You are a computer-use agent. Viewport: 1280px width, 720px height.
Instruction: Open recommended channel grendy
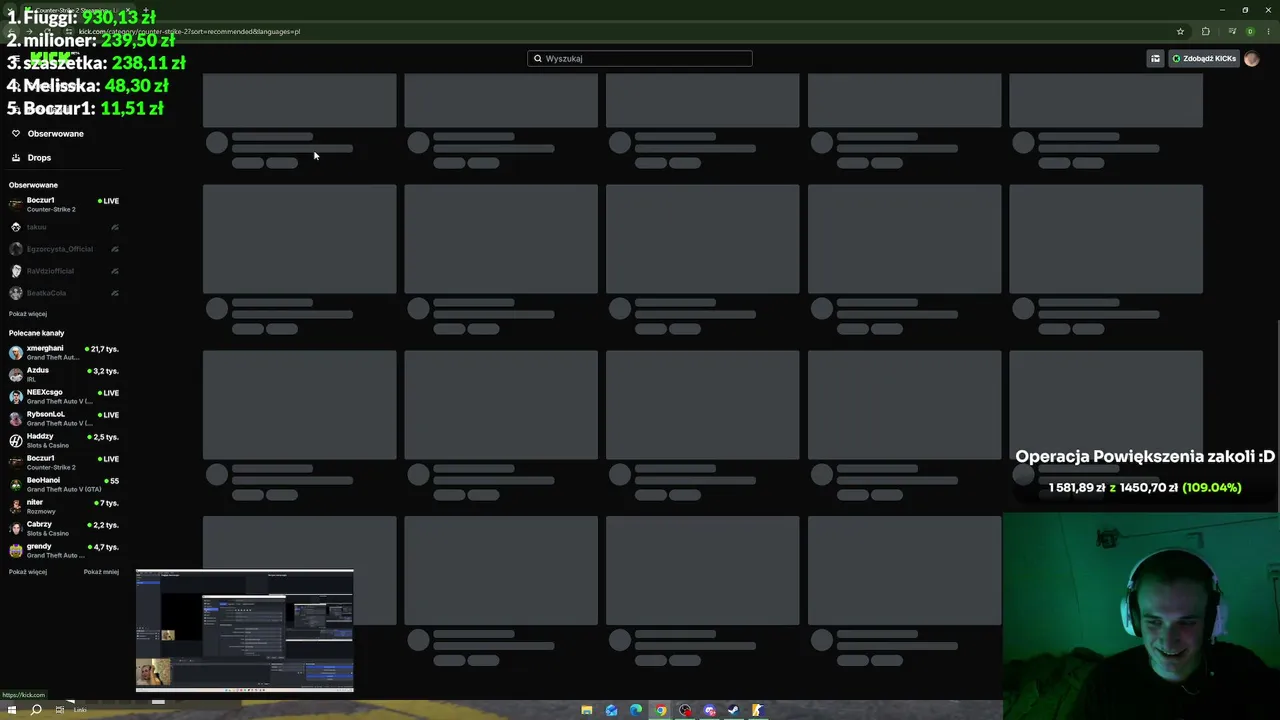tap(63, 551)
